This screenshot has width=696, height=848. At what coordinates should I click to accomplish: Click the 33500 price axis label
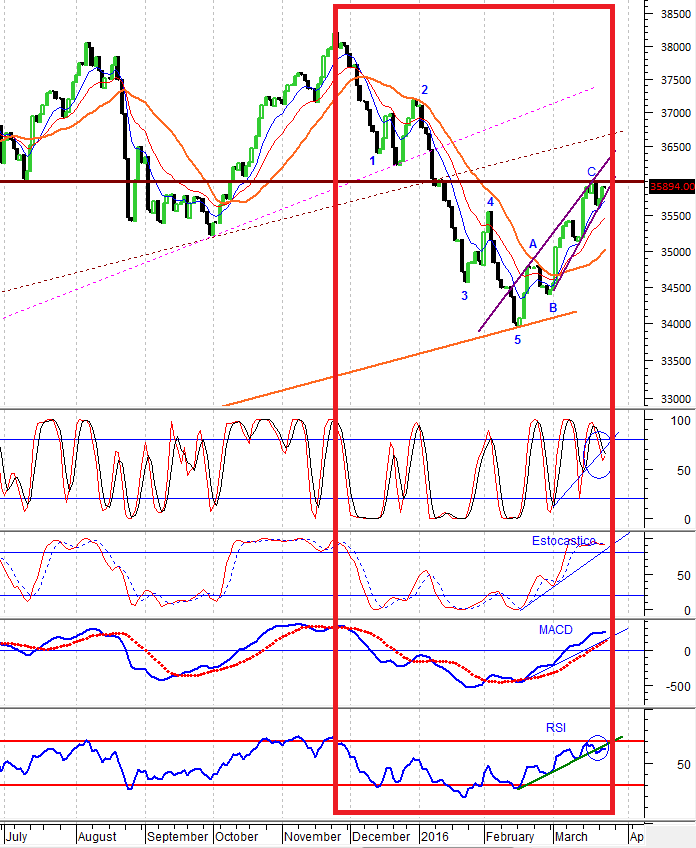point(675,361)
